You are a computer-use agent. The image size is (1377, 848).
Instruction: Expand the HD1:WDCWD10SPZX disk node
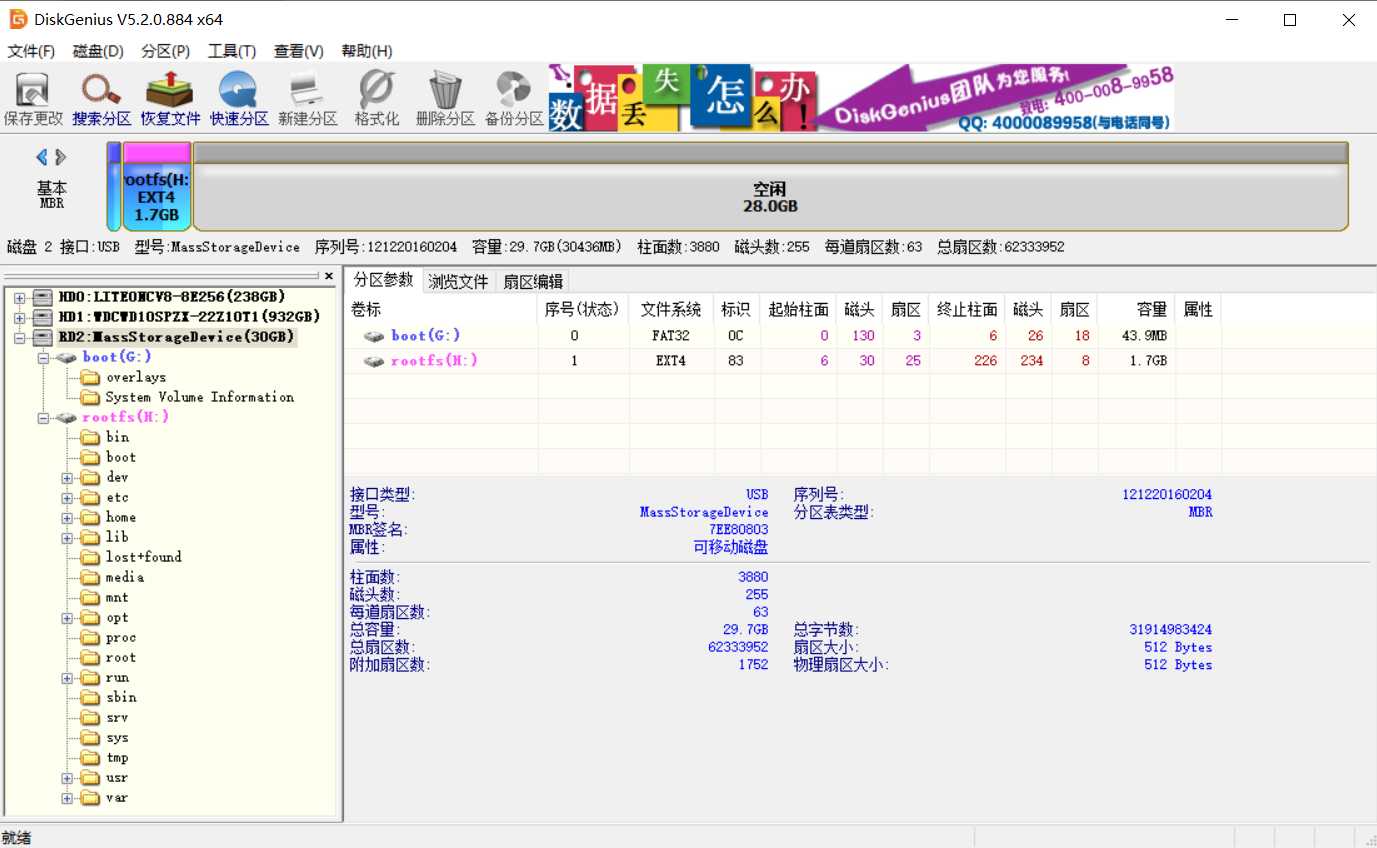(20, 317)
